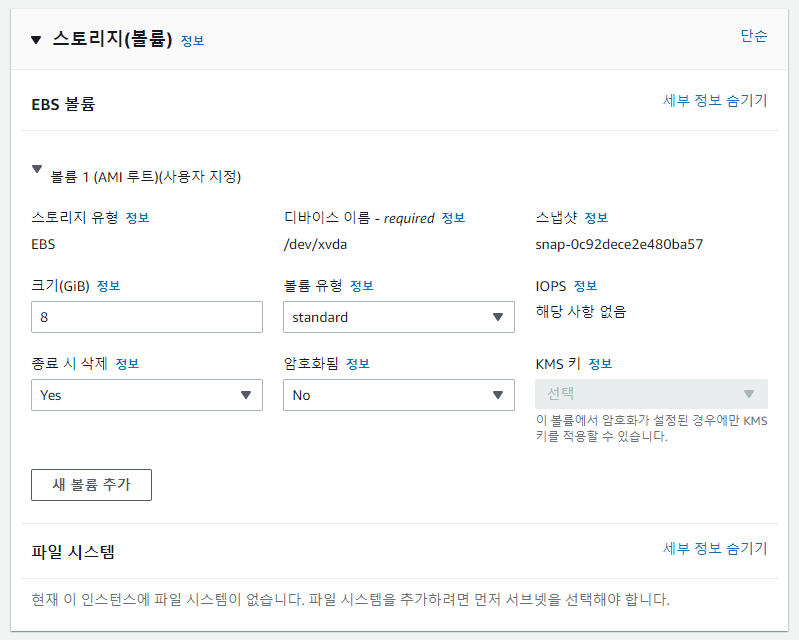Open 정보 link next to 스토리지(볼륨) heading
The width and height of the screenshot is (799, 640).
(x=193, y=41)
